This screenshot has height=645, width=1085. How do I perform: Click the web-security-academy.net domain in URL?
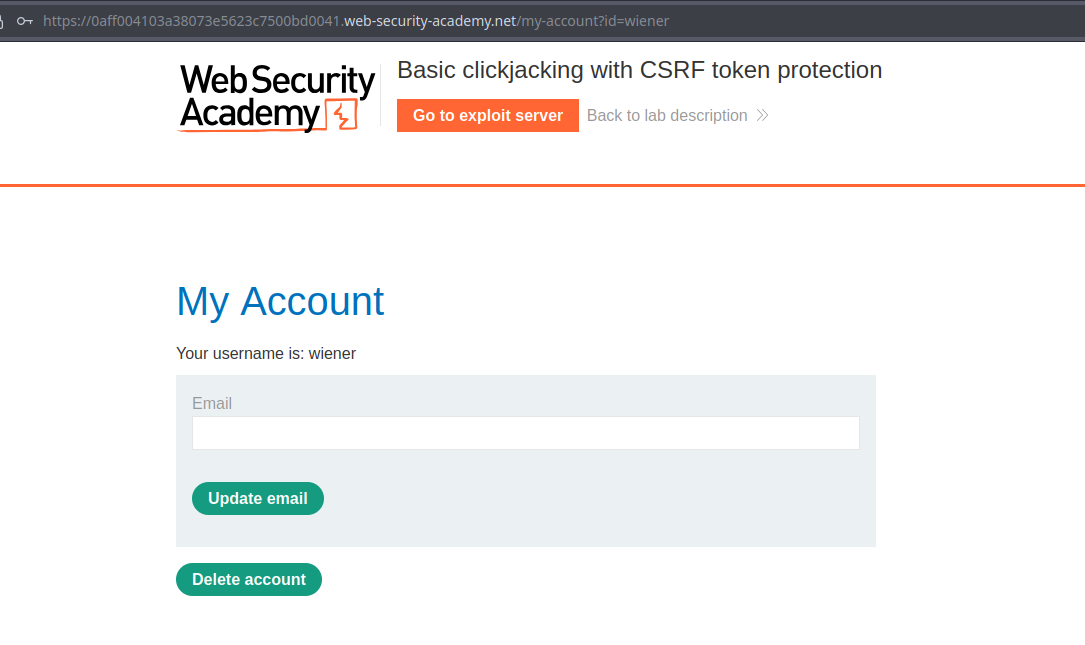[430, 20]
